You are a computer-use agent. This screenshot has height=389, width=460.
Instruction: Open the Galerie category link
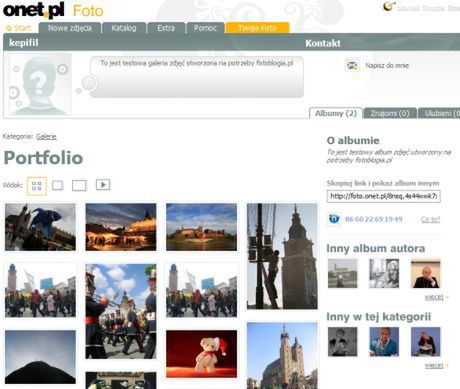pos(46,136)
